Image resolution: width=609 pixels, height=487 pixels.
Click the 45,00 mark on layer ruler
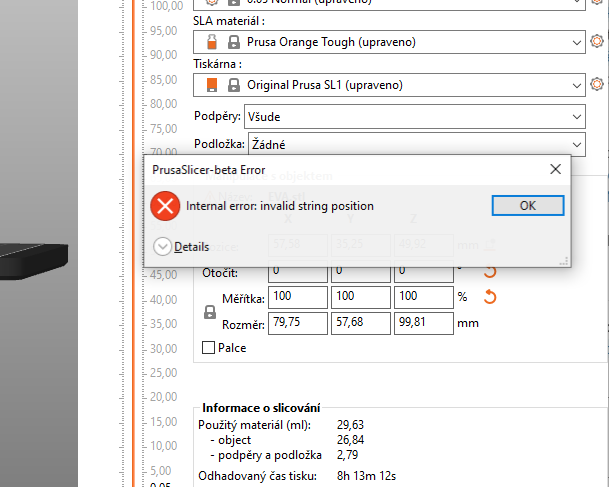[x=164, y=275]
